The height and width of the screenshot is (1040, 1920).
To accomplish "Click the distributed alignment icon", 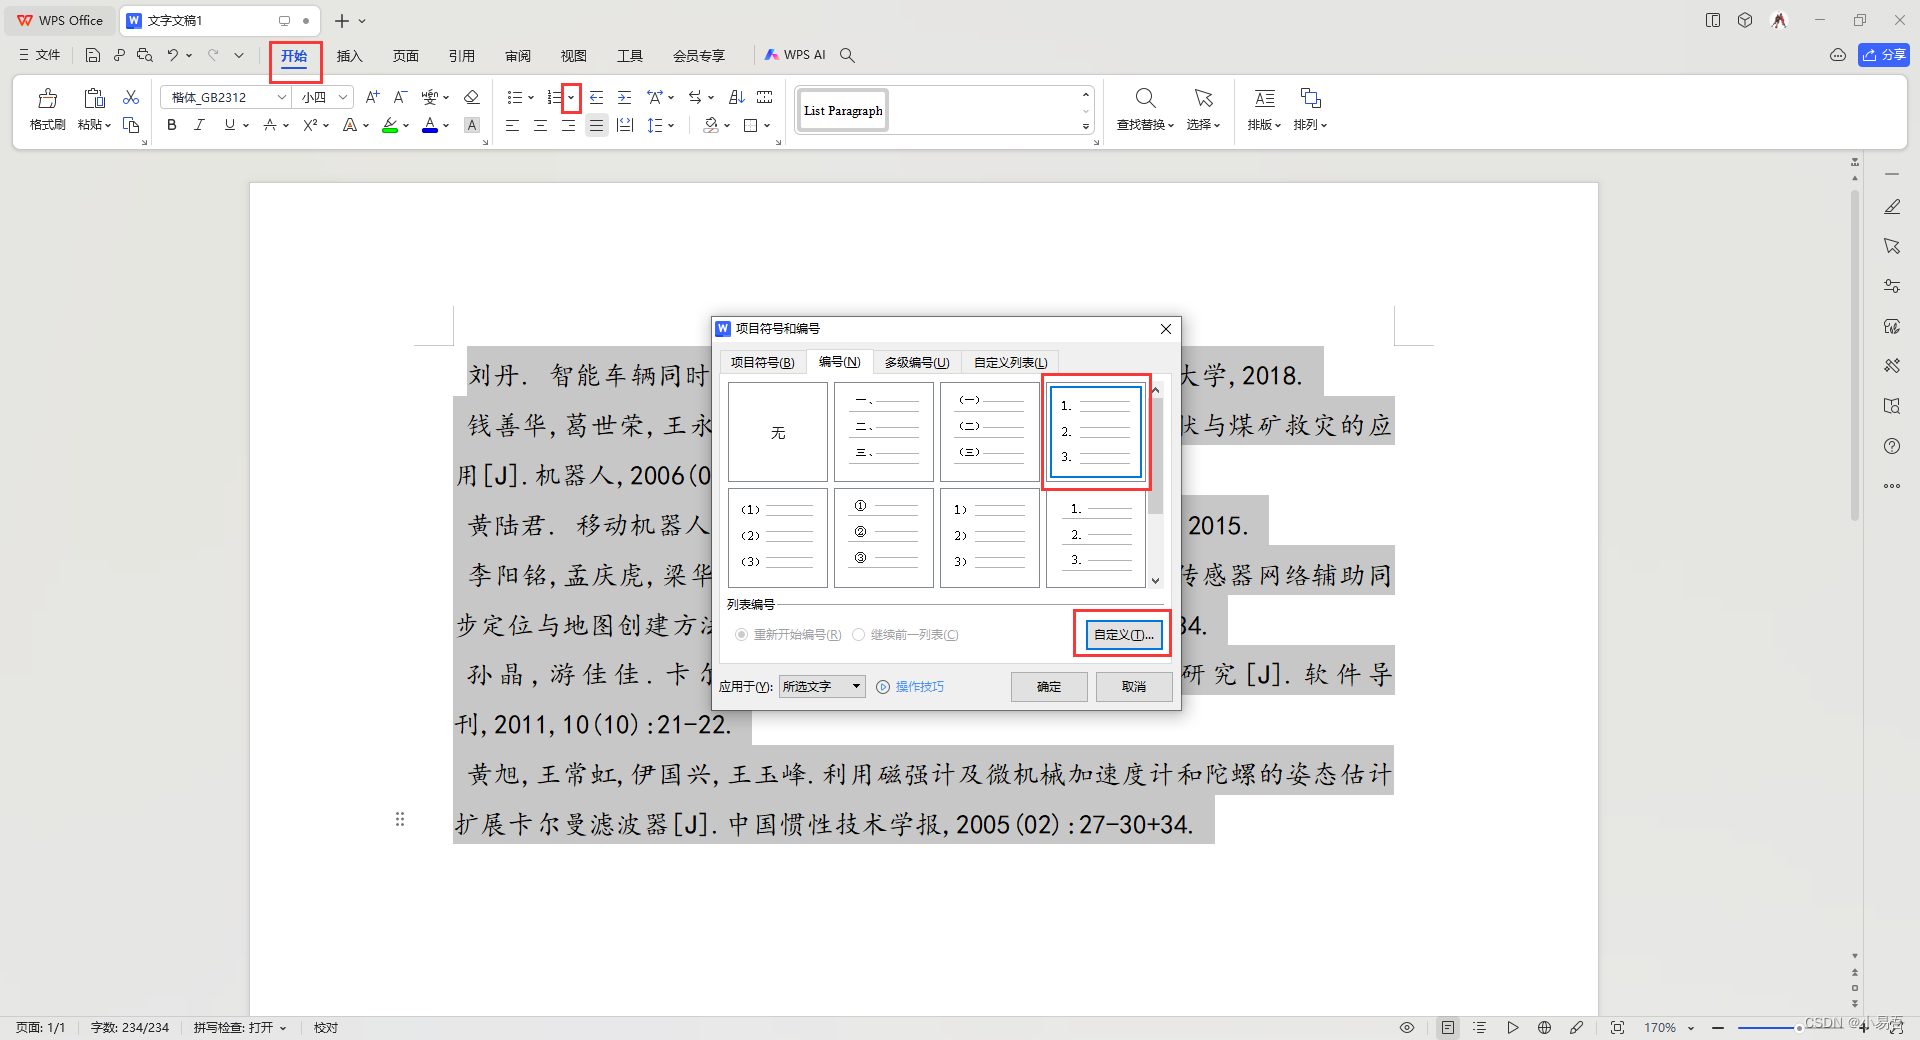I will click(x=625, y=125).
